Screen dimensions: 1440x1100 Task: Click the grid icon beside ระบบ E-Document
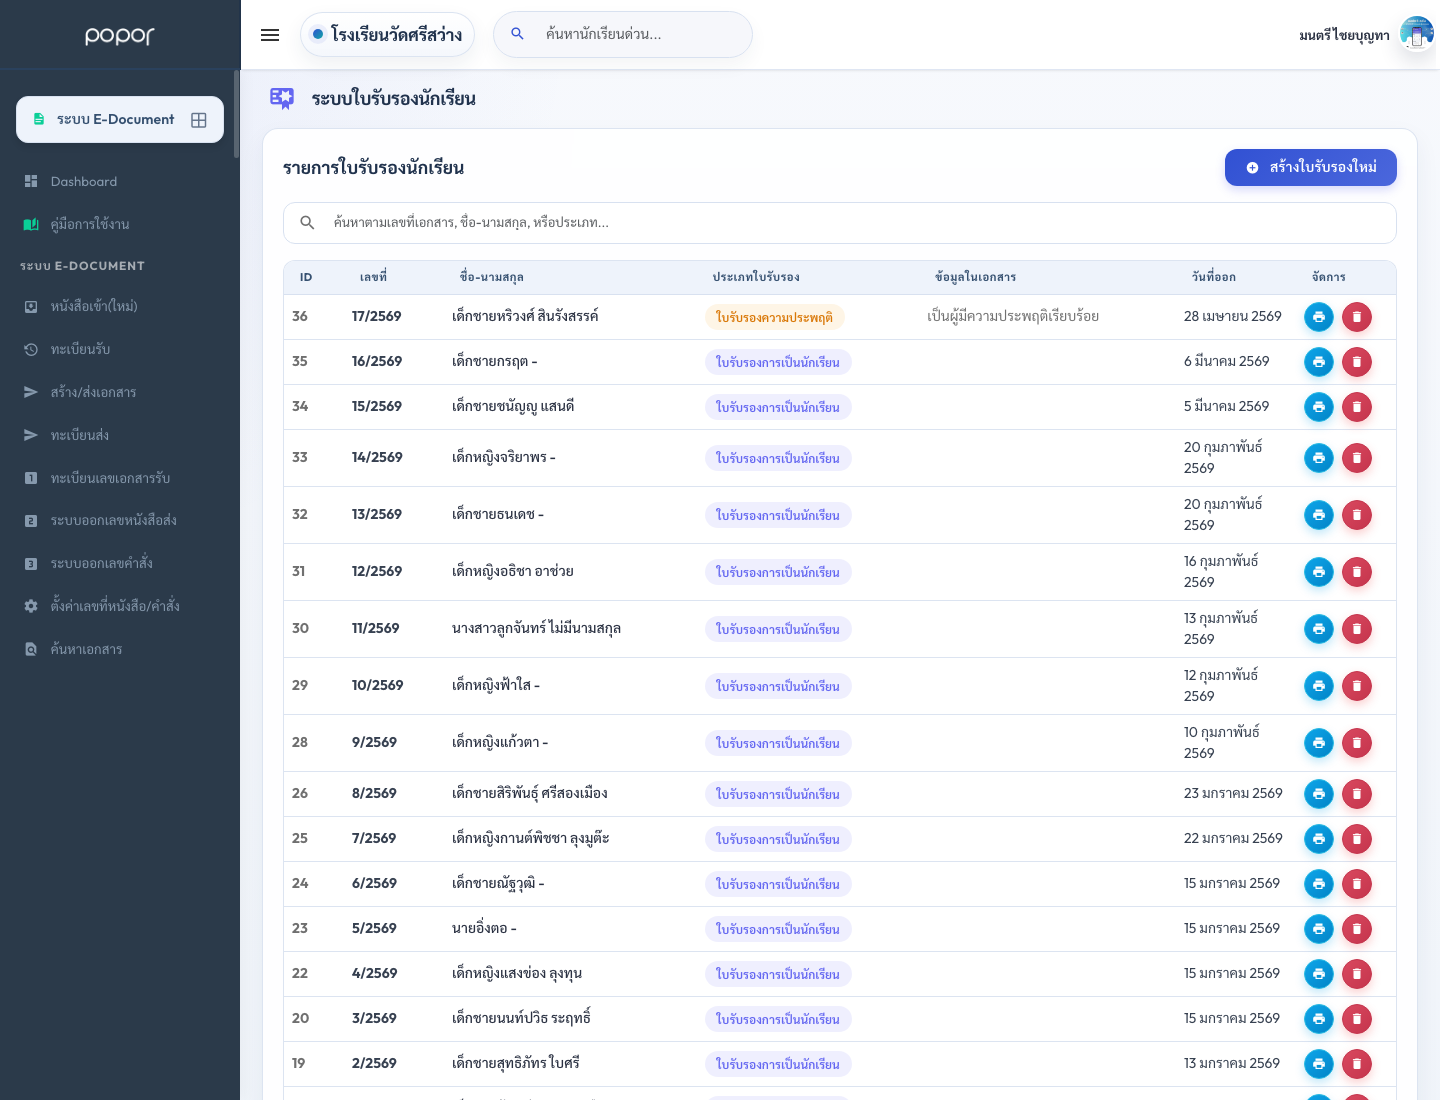(x=199, y=120)
